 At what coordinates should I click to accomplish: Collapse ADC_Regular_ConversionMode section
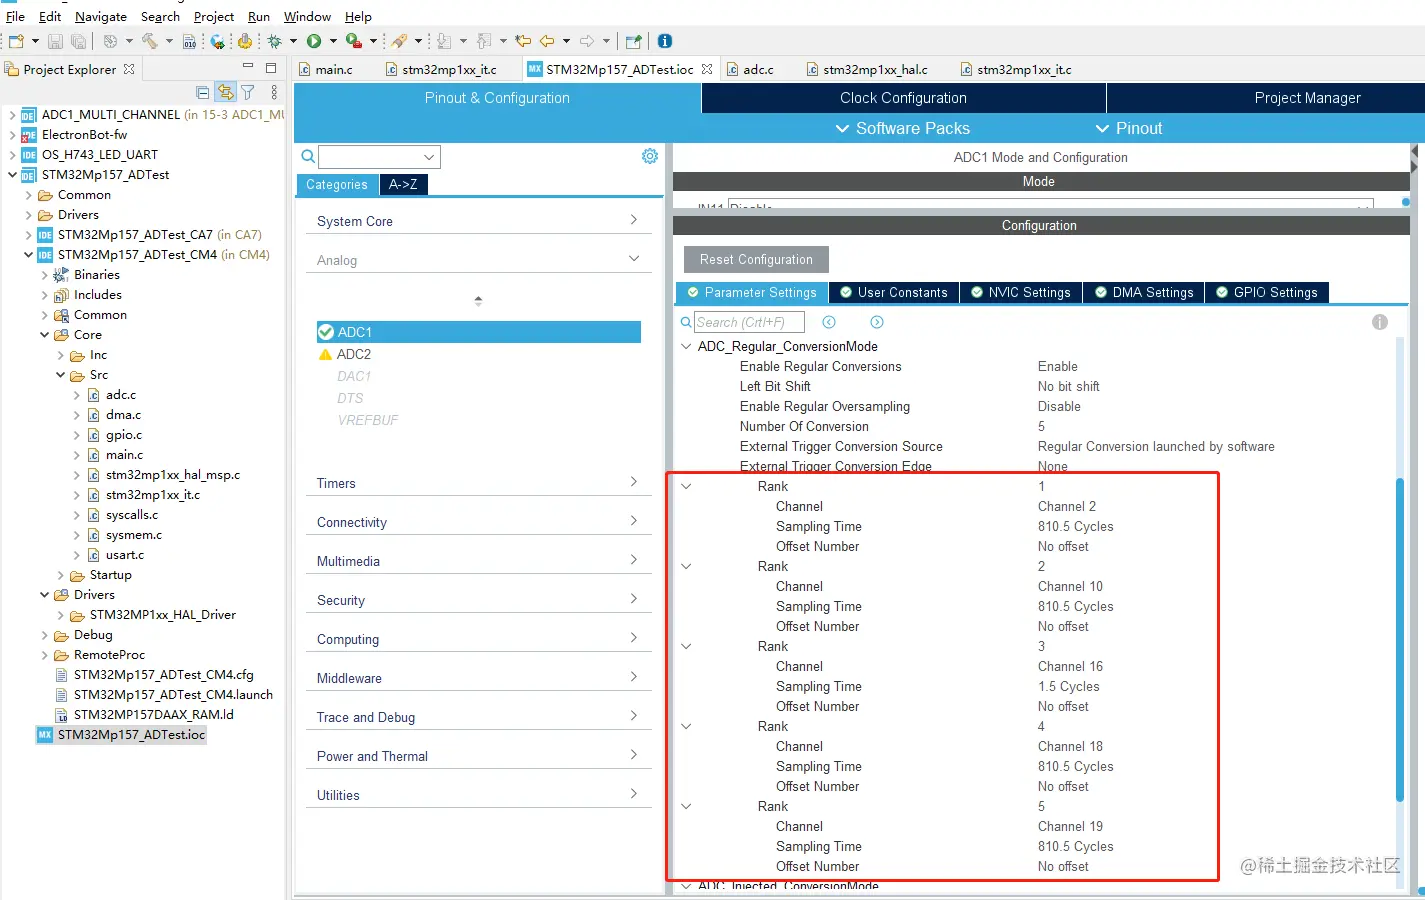686,347
